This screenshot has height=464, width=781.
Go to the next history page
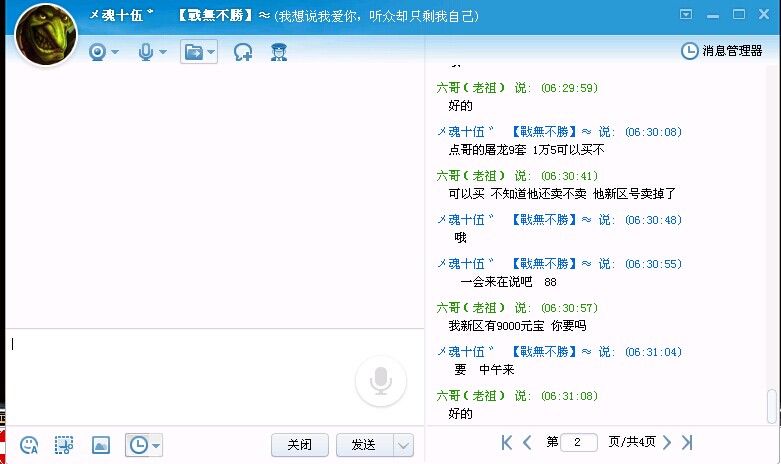667,442
